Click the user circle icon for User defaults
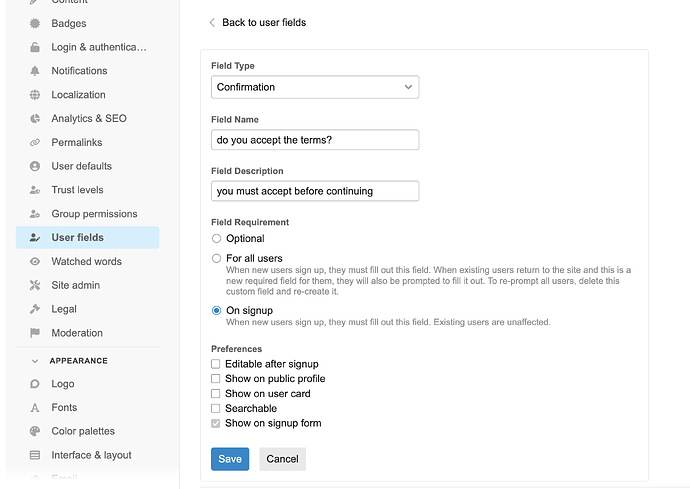Screen dimensions: 690x489 click(x=35, y=166)
